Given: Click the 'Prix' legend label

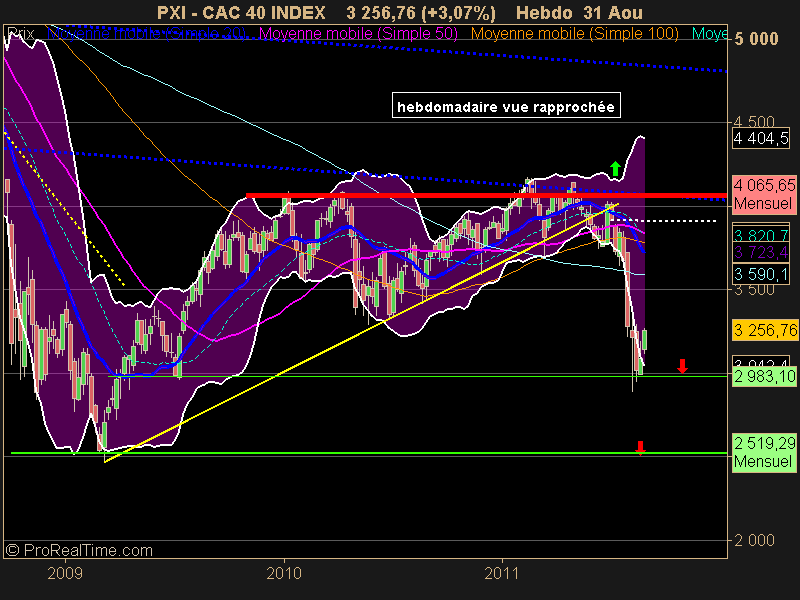Looking at the screenshot, I should (21, 34).
